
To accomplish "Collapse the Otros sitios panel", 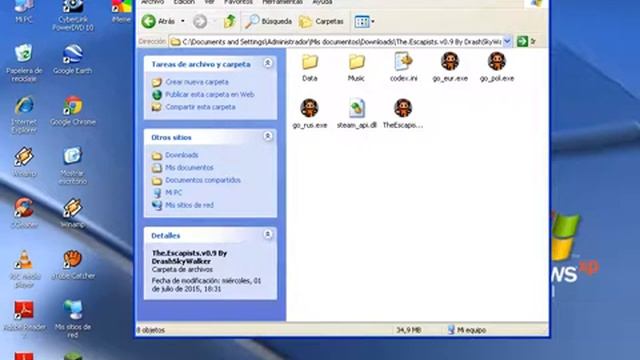I will (268, 136).
